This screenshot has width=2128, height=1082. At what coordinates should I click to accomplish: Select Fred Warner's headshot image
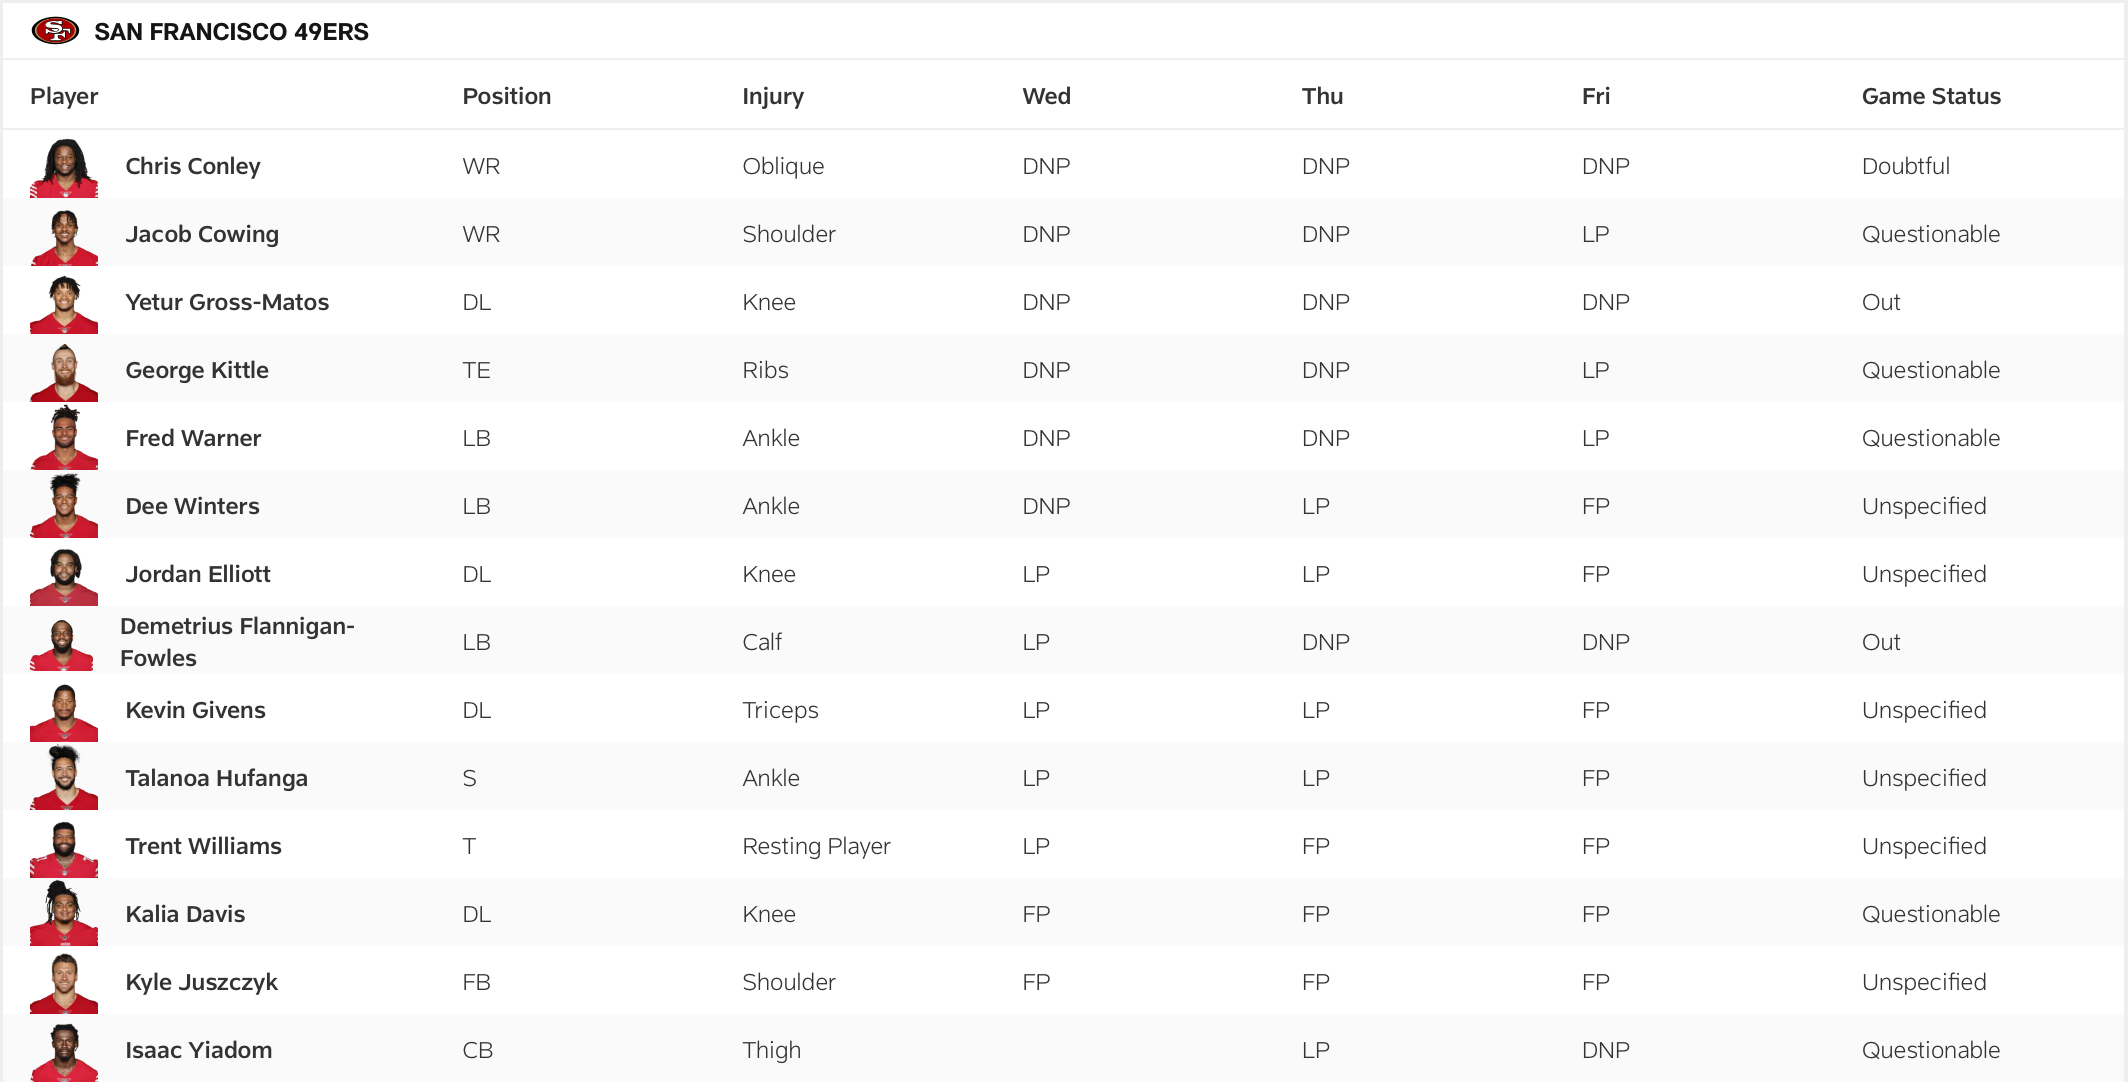coord(64,439)
